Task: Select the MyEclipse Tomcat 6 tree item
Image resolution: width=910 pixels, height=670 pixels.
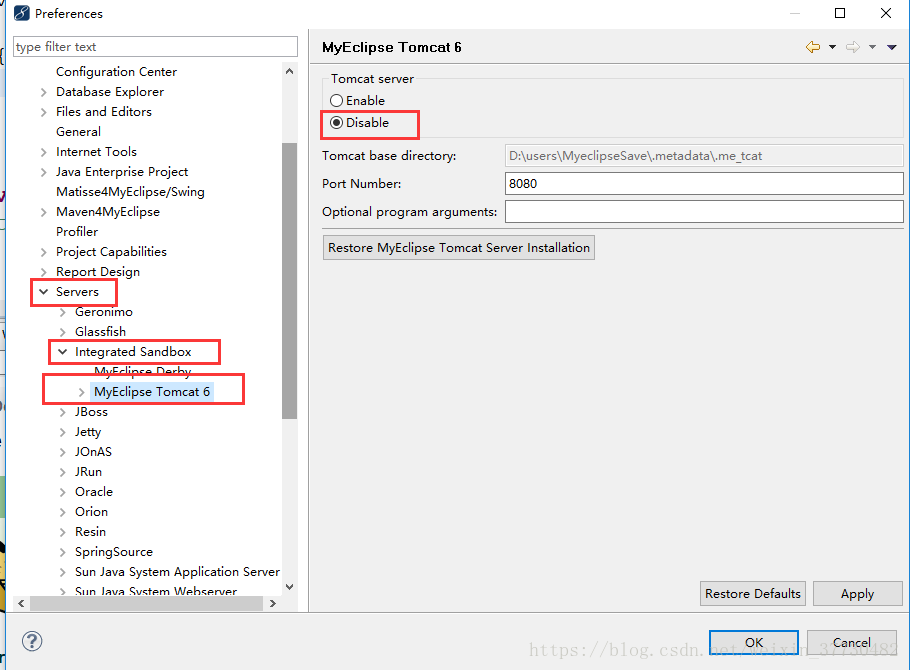Action: pyautogui.click(x=152, y=392)
